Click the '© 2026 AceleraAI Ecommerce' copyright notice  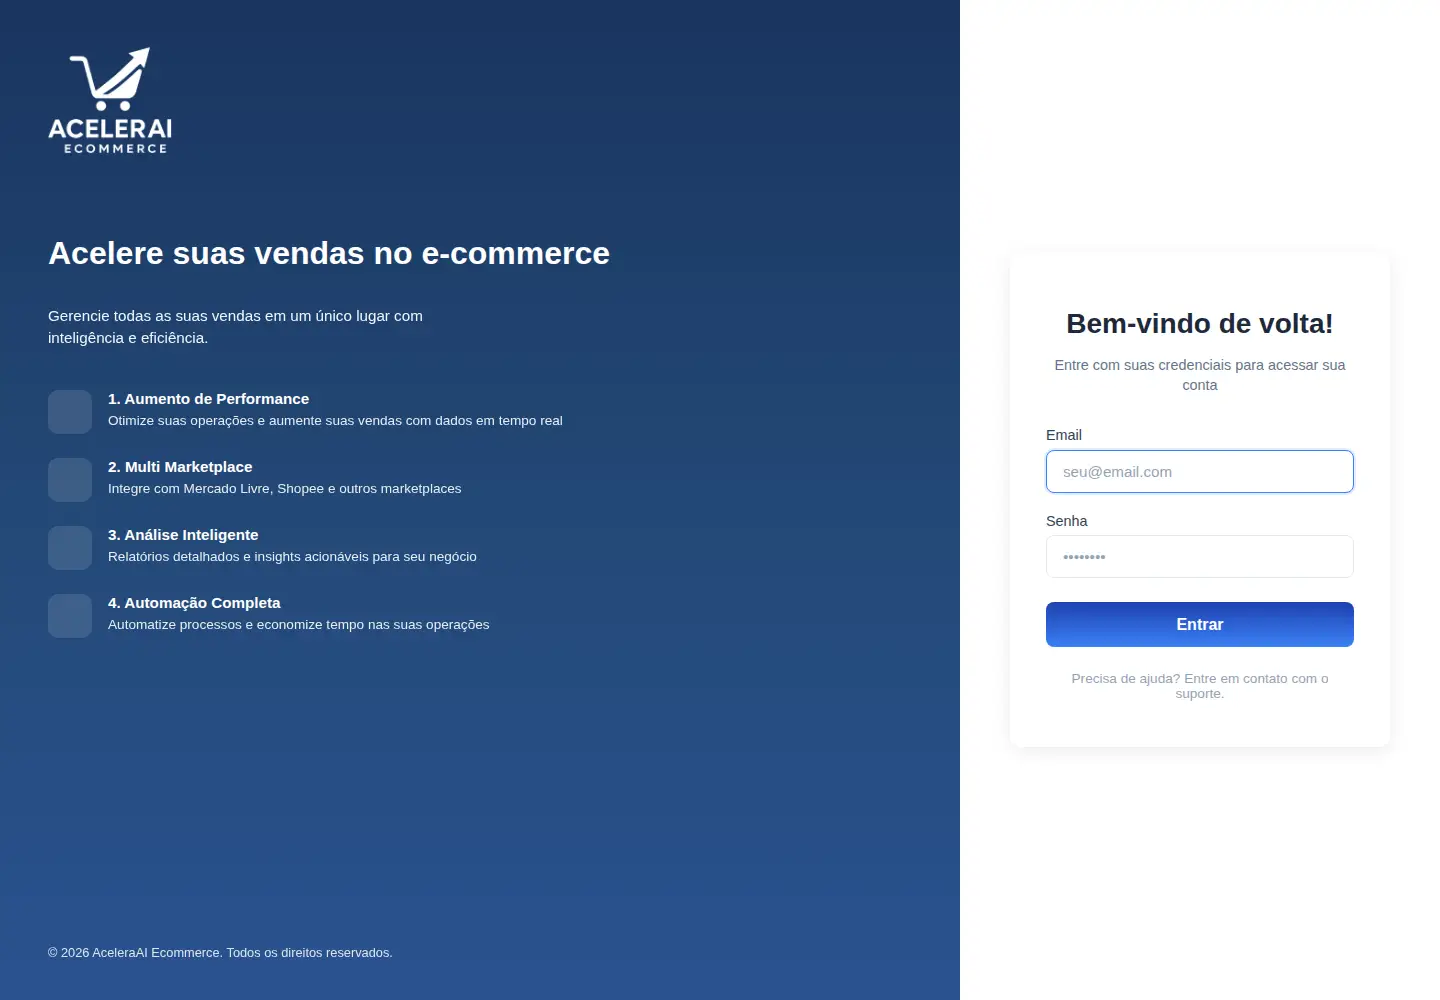point(220,953)
